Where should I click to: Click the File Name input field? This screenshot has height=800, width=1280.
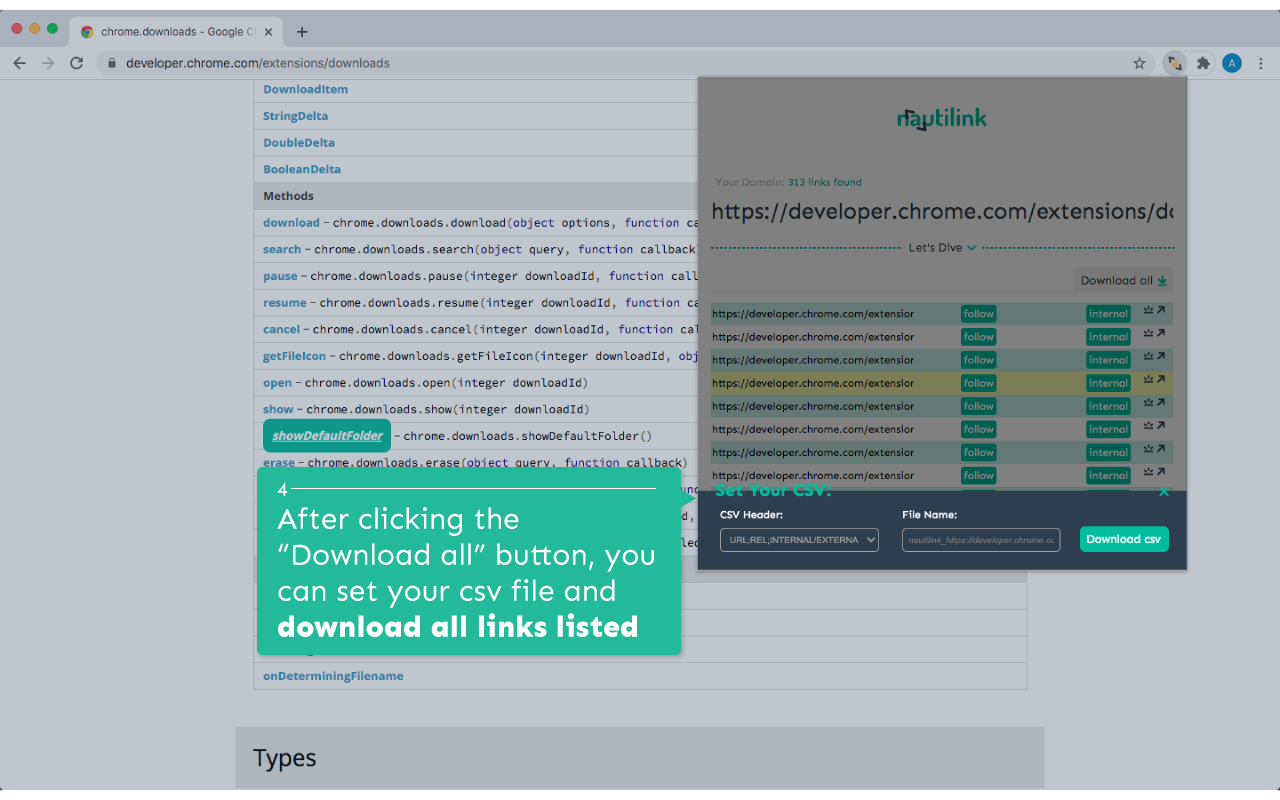click(x=981, y=539)
